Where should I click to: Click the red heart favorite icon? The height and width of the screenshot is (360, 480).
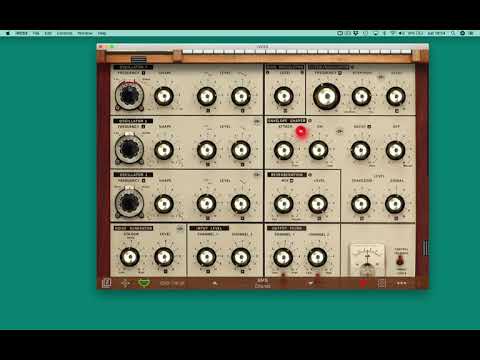click(363, 283)
